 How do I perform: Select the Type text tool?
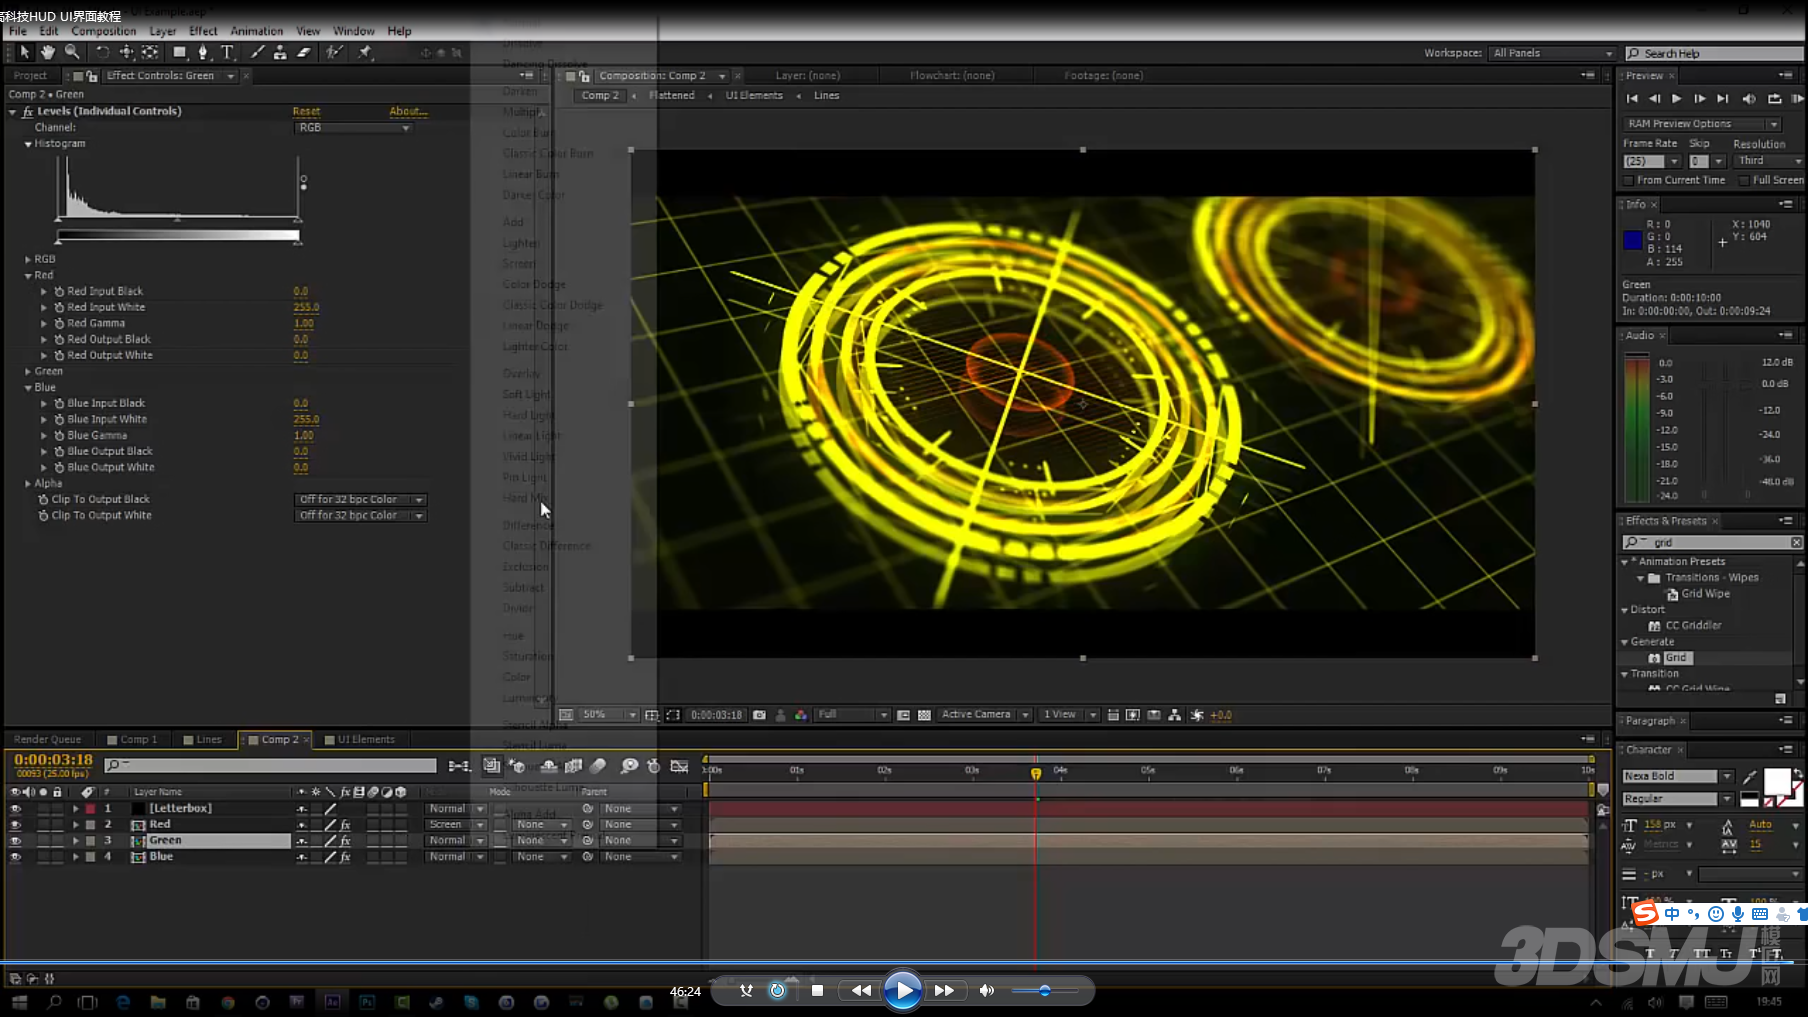click(227, 52)
